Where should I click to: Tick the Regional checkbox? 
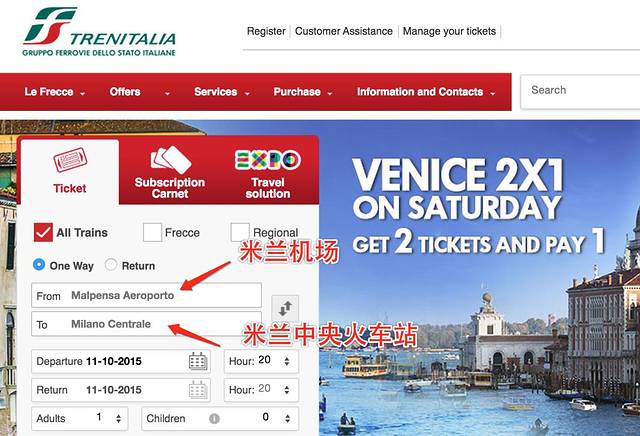[240, 232]
